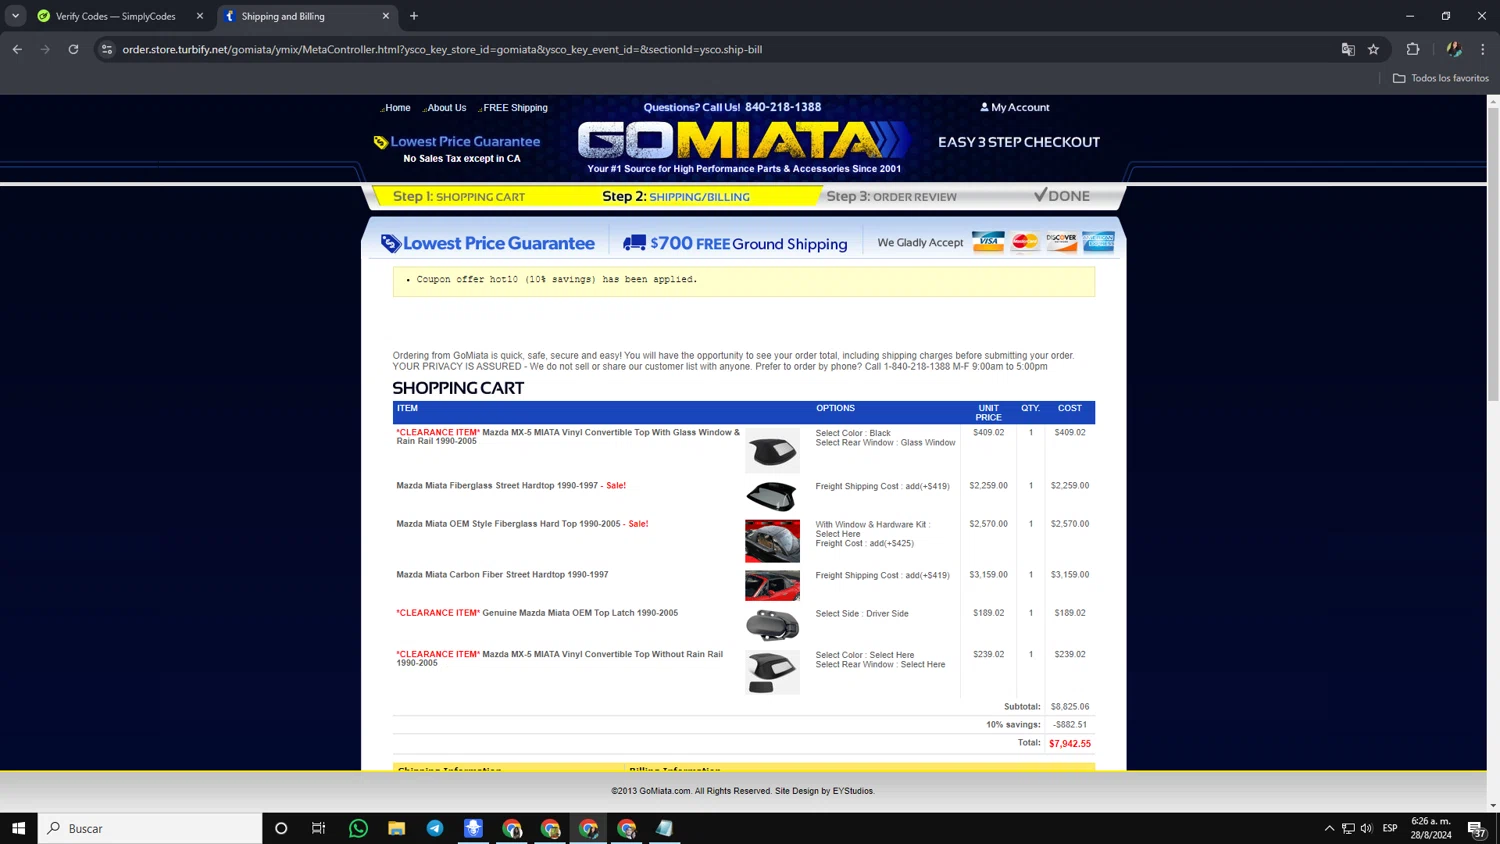Image resolution: width=1500 pixels, height=844 pixels.
Task: Click the $7,942.55 order total
Action: 1070,744
